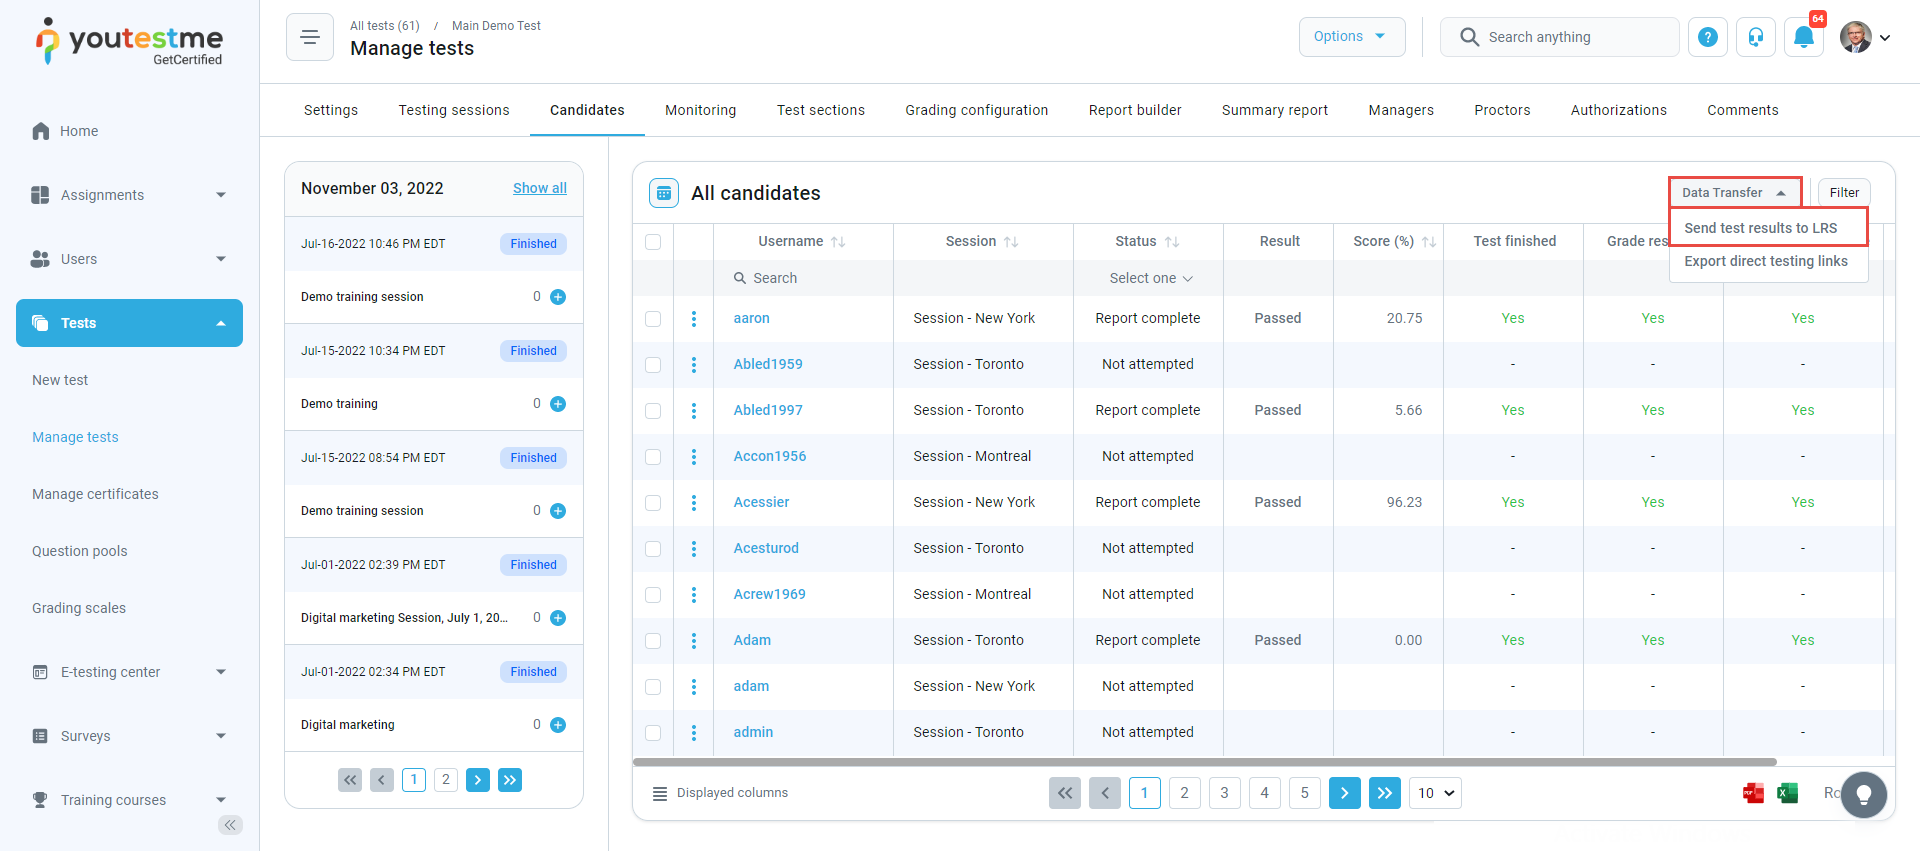Click the hamburger menu toggle icon
The height and width of the screenshot is (851, 1920).
pos(310,37)
